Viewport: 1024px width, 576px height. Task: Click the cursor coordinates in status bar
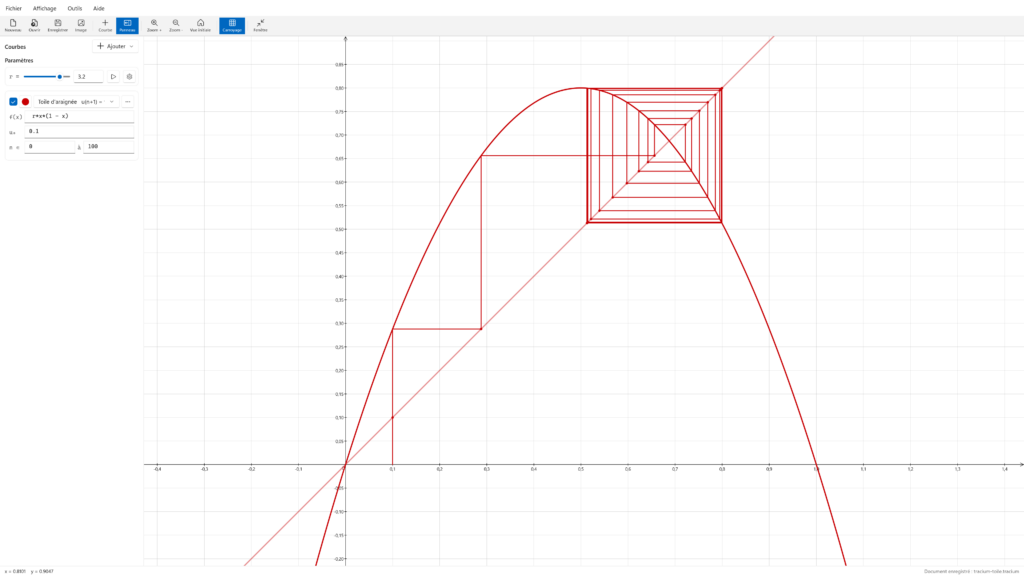29,571
